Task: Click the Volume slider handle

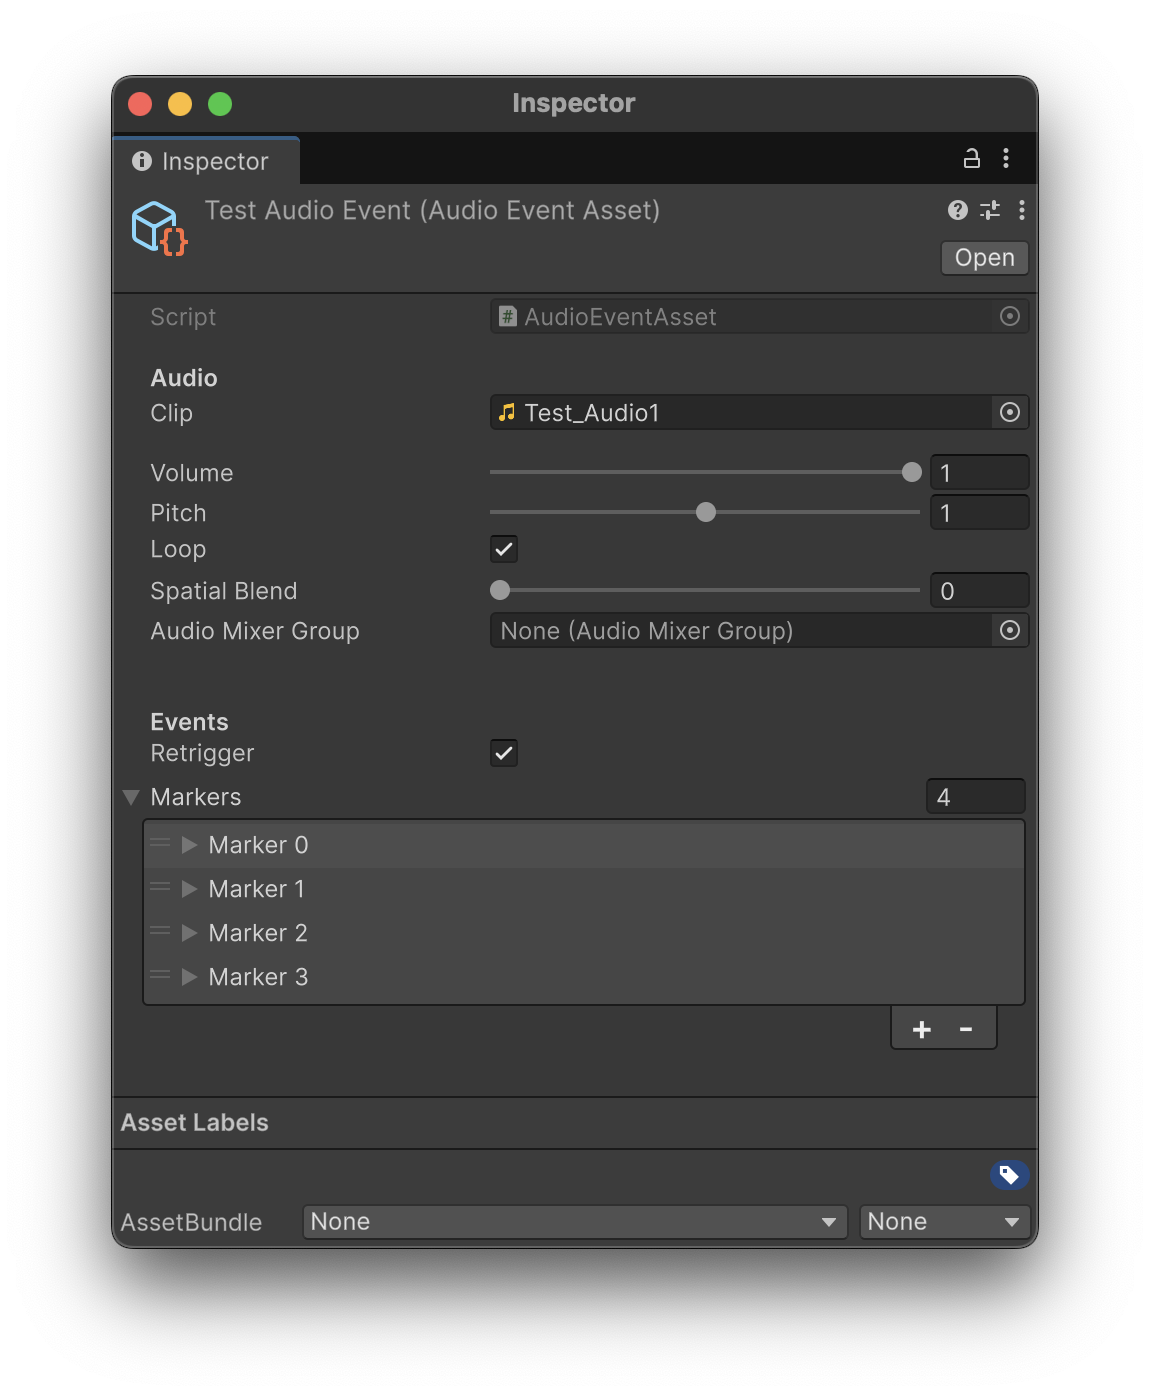Action: (x=911, y=472)
